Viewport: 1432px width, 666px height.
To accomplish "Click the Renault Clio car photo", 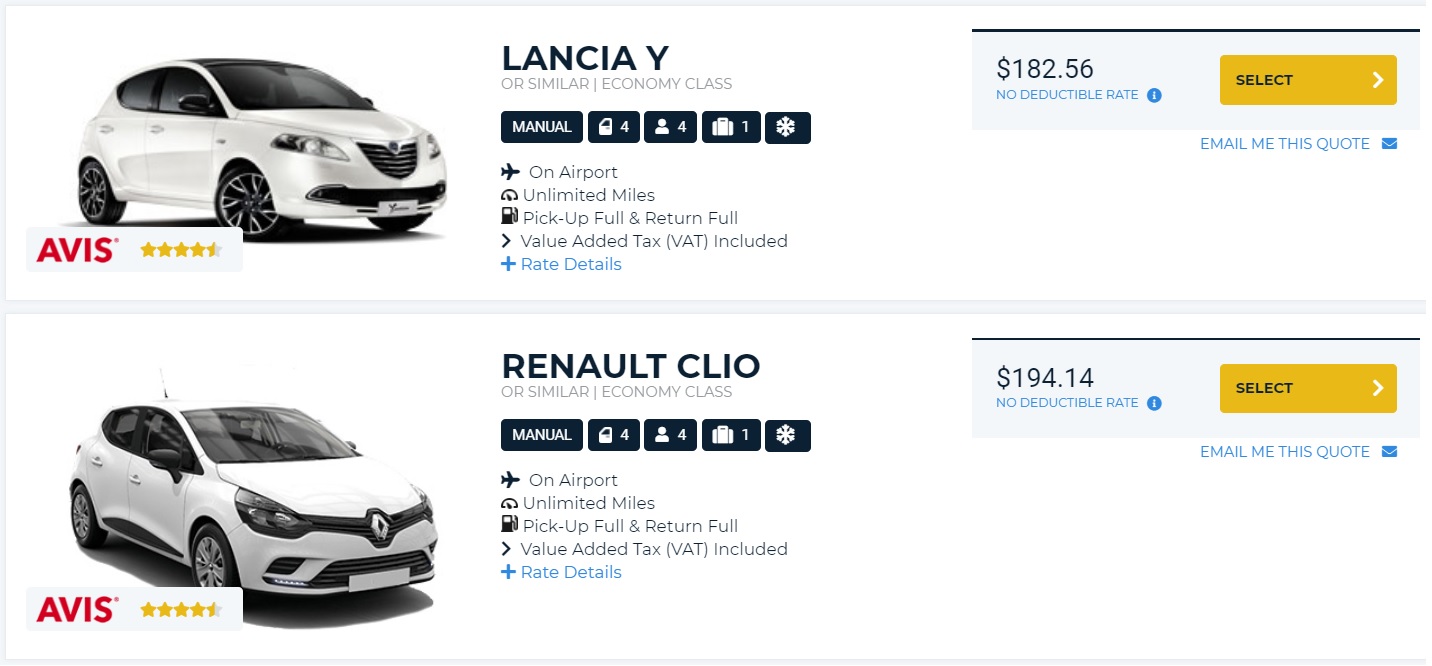I will [x=254, y=495].
